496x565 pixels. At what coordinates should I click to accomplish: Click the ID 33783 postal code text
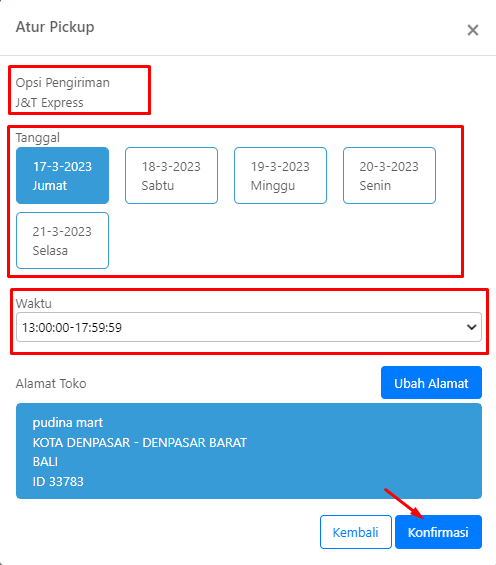click(x=58, y=481)
